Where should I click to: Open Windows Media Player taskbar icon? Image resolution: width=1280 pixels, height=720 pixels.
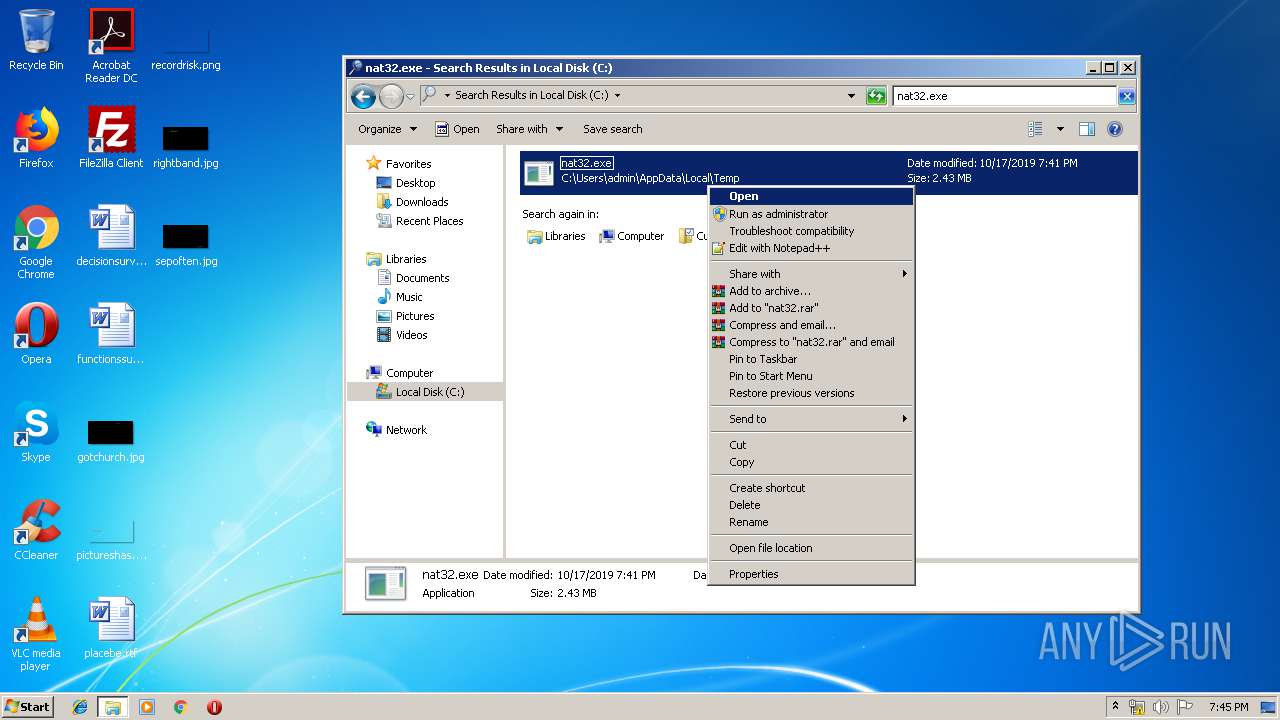[147, 707]
